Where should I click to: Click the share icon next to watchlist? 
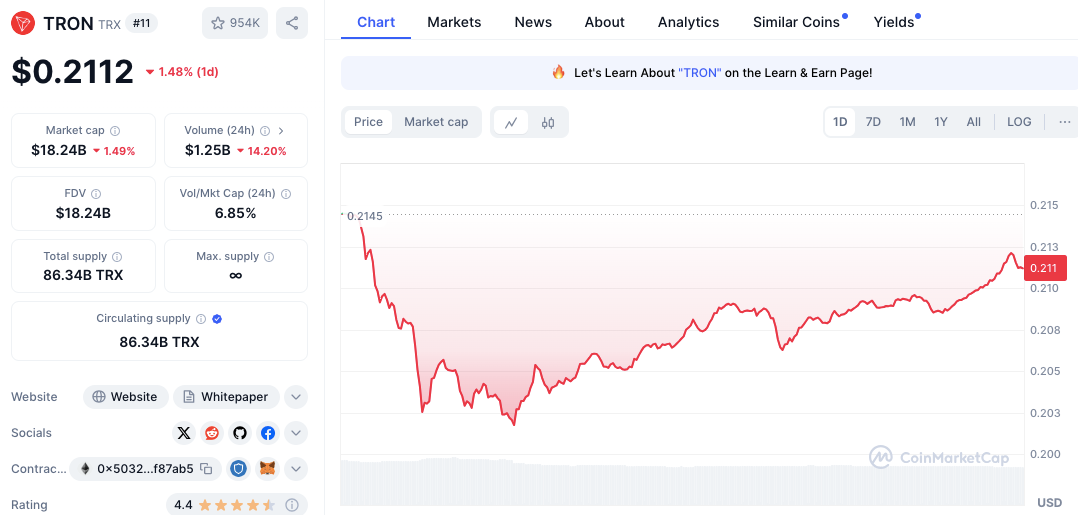click(x=292, y=23)
